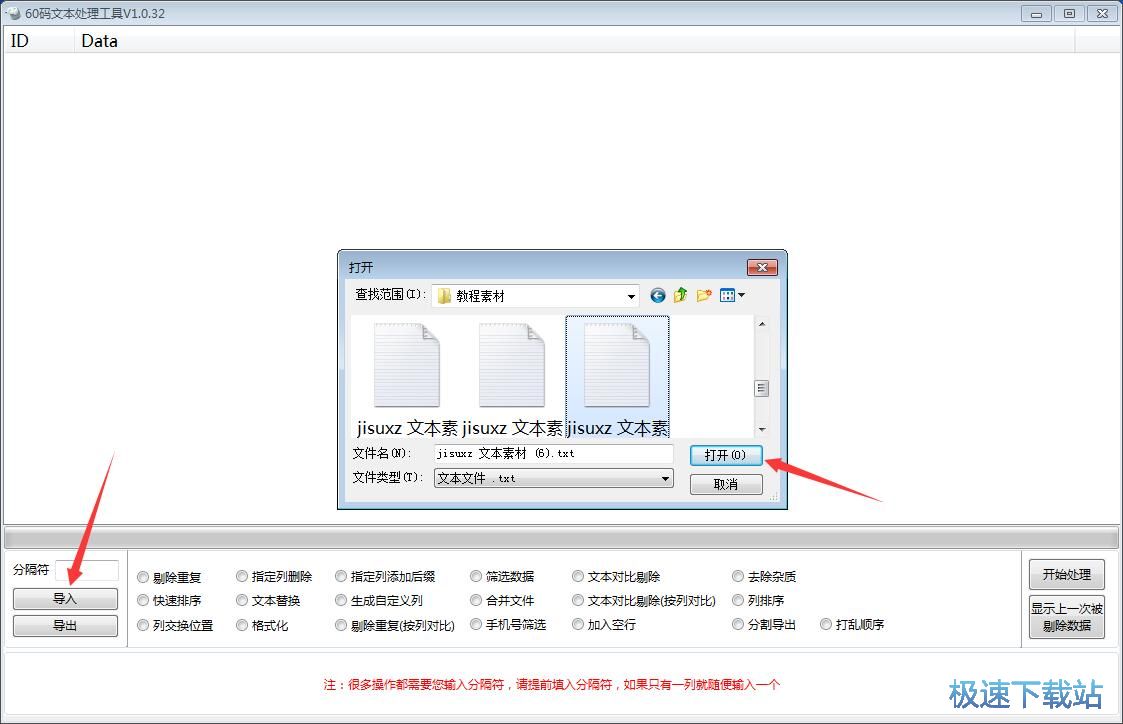Viewport: 1123px width, 724px height.
Task: Go back to the previous folder in Open dialog
Action: (657, 295)
